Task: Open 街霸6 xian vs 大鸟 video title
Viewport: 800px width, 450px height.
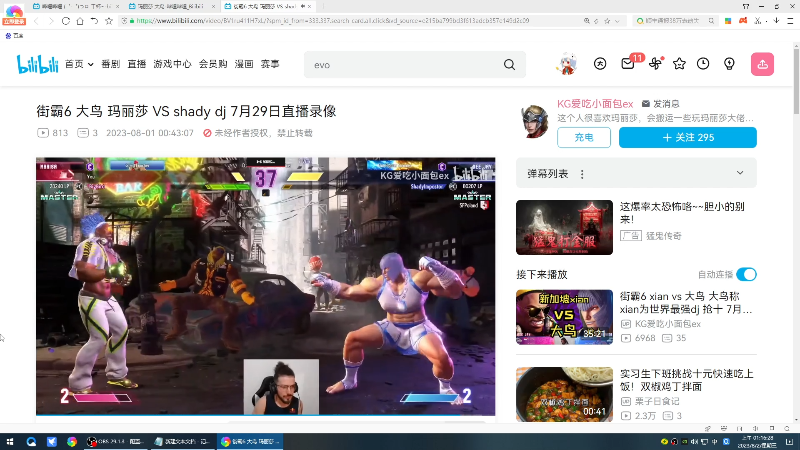Action: click(x=686, y=303)
